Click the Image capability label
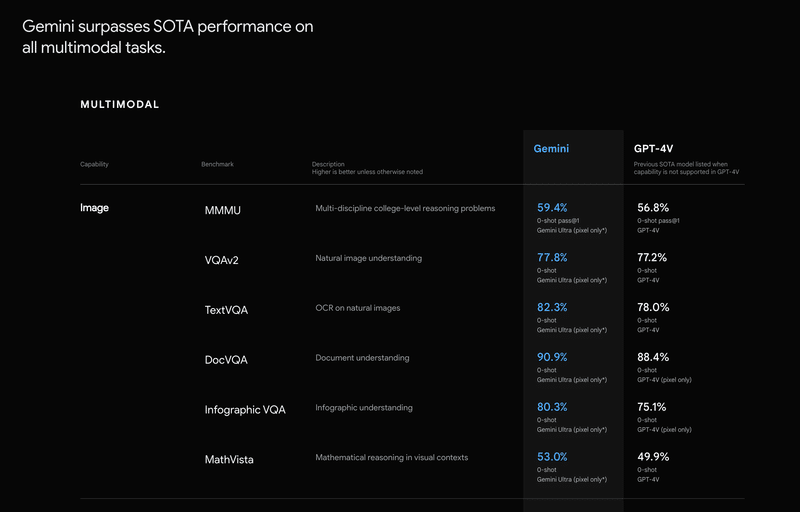800x512 pixels. 94,208
